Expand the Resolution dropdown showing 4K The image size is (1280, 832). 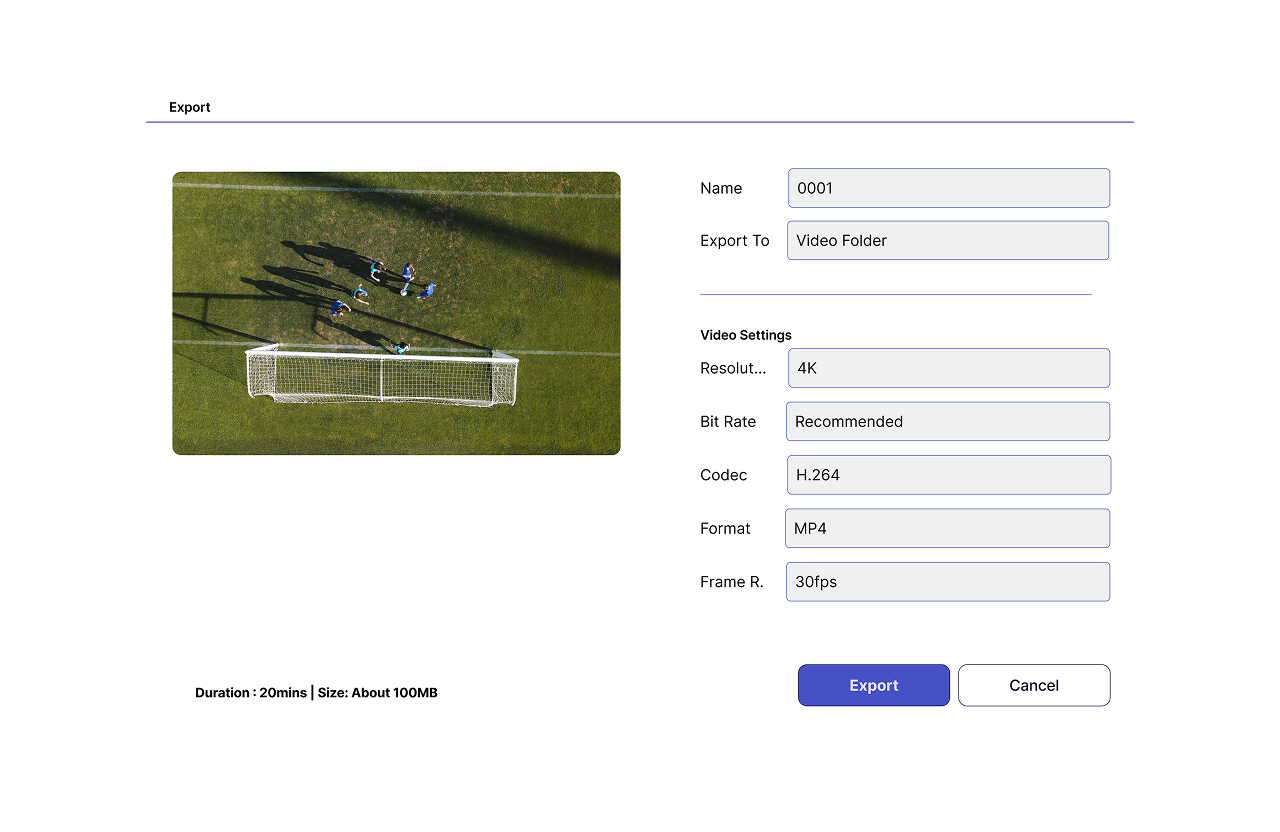pyautogui.click(x=948, y=368)
